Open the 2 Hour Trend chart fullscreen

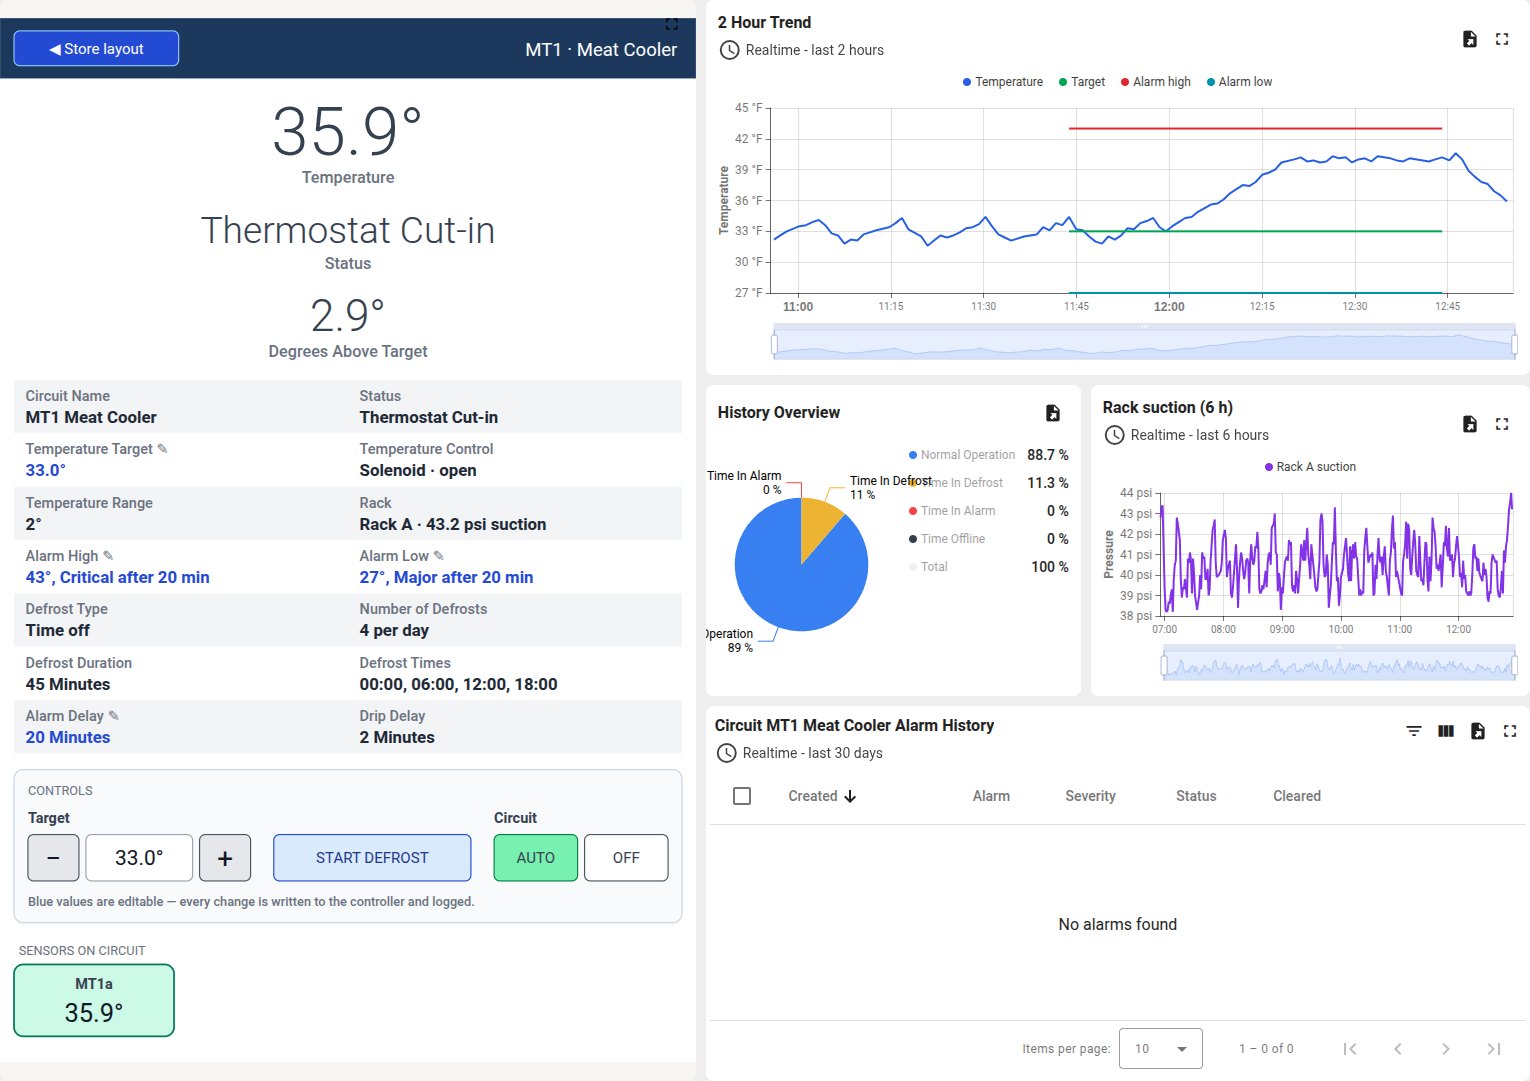[1502, 39]
